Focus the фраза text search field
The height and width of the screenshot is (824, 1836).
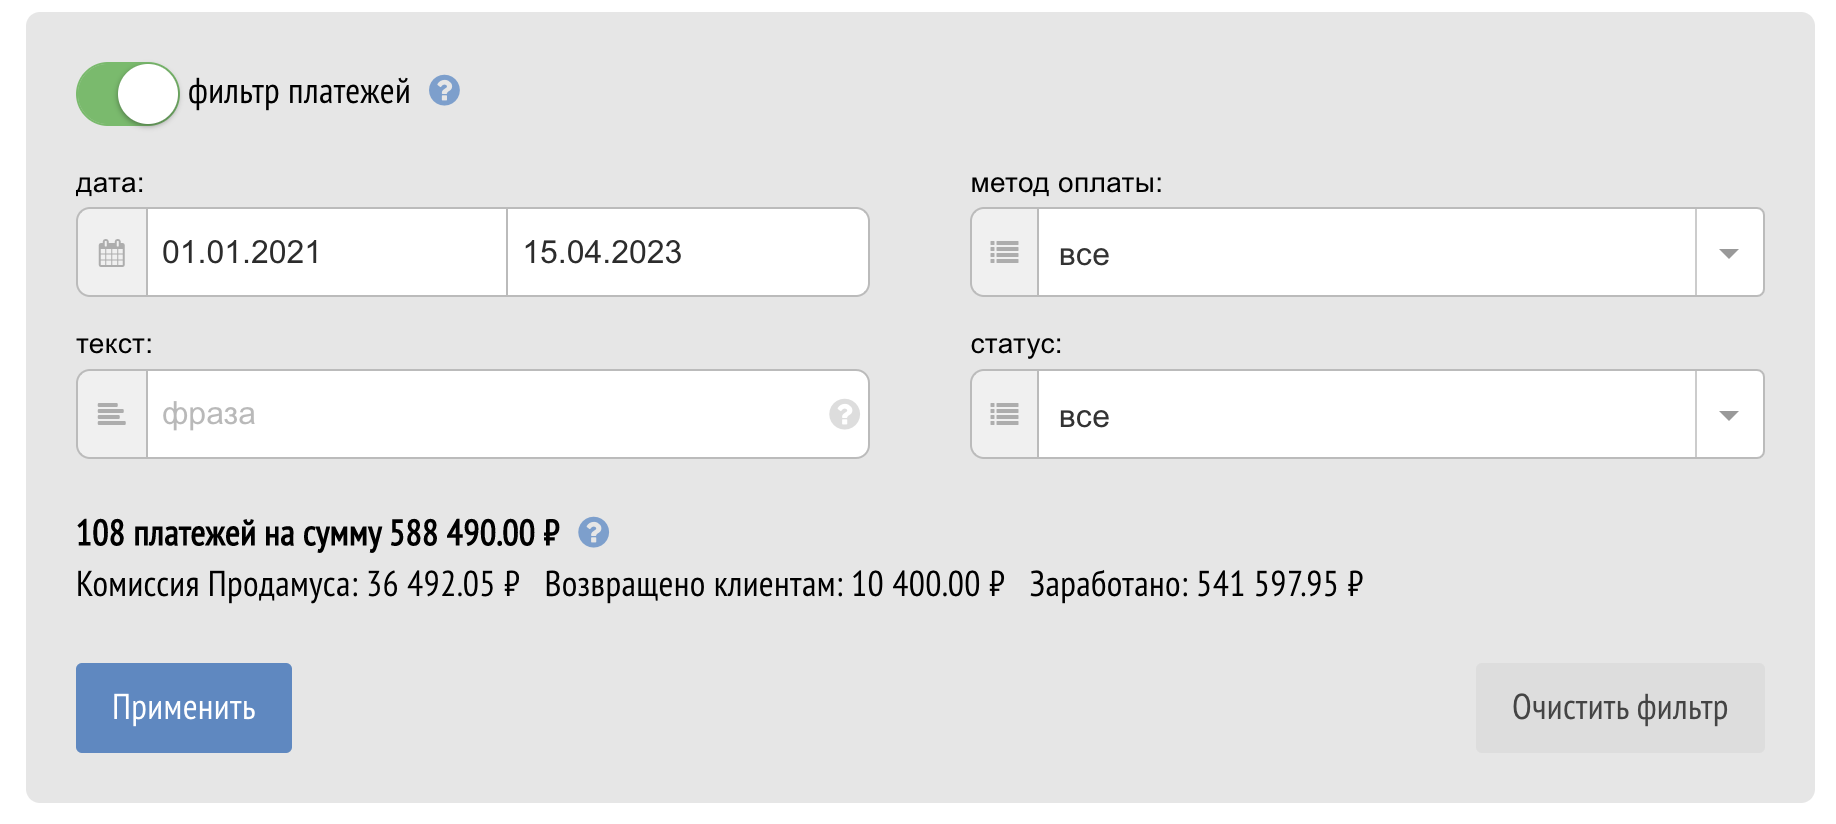[x=486, y=414]
